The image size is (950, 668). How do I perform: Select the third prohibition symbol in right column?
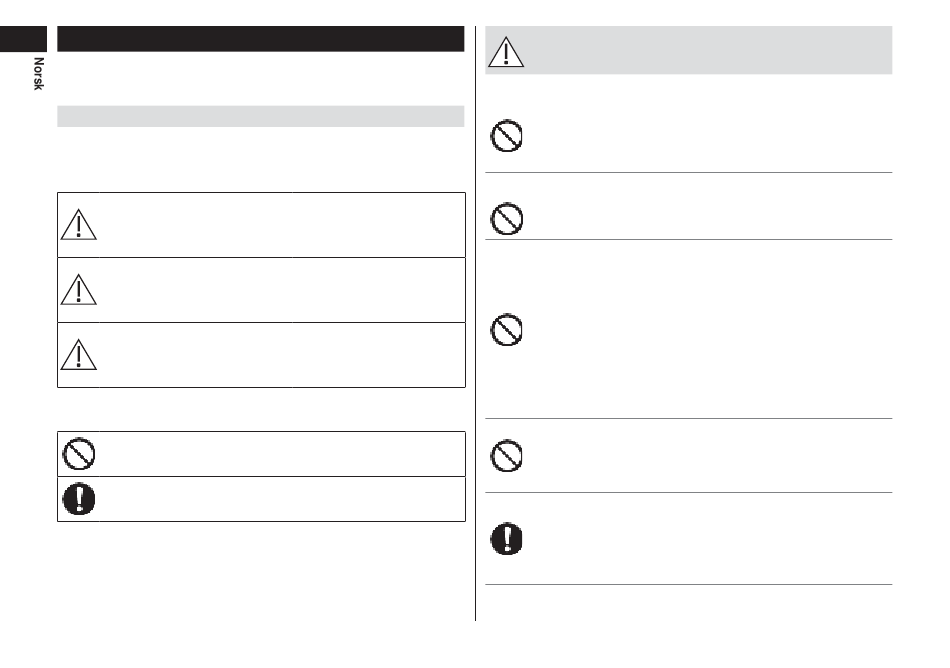507,330
